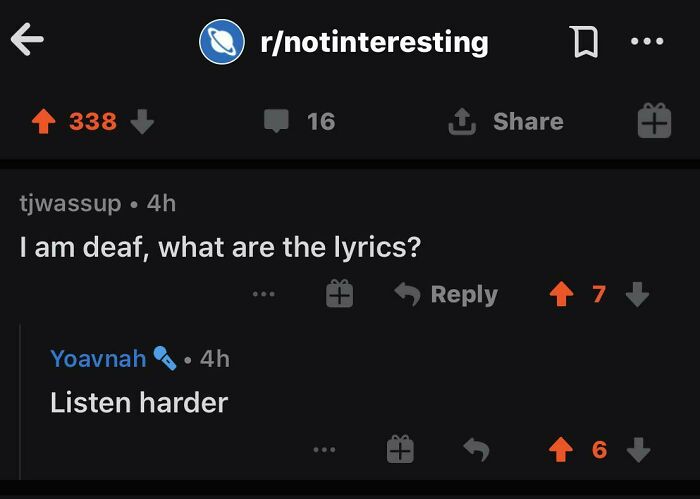The height and width of the screenshot is (499, 700).
Task: Upvote the post with 338 points
Action: [x=42, y=122]
